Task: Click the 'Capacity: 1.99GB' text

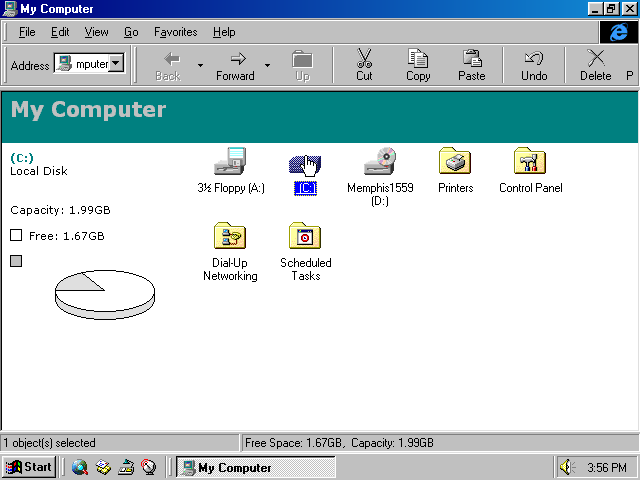Action: [x=60, y=210]
